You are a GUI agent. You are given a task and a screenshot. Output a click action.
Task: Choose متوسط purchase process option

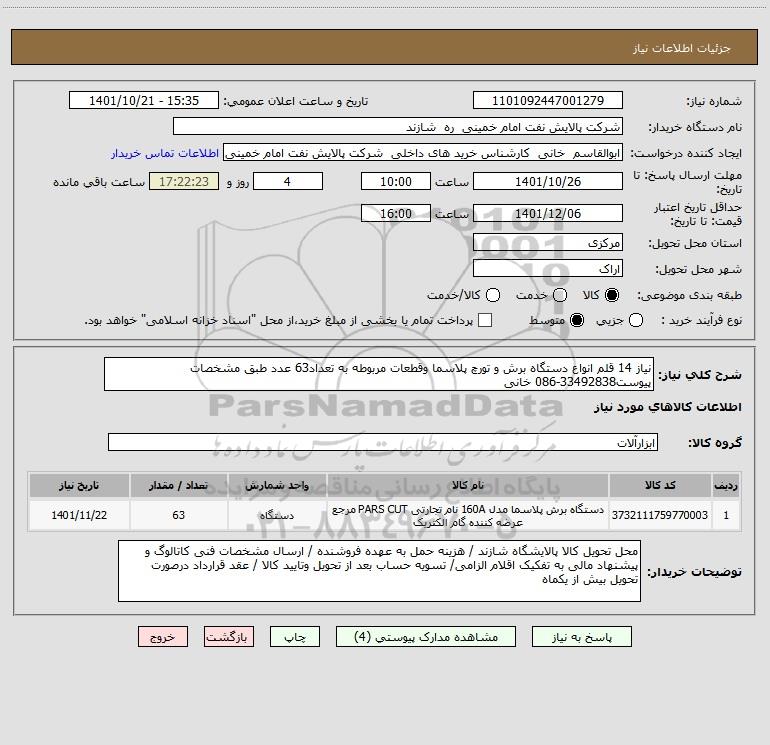577,320
